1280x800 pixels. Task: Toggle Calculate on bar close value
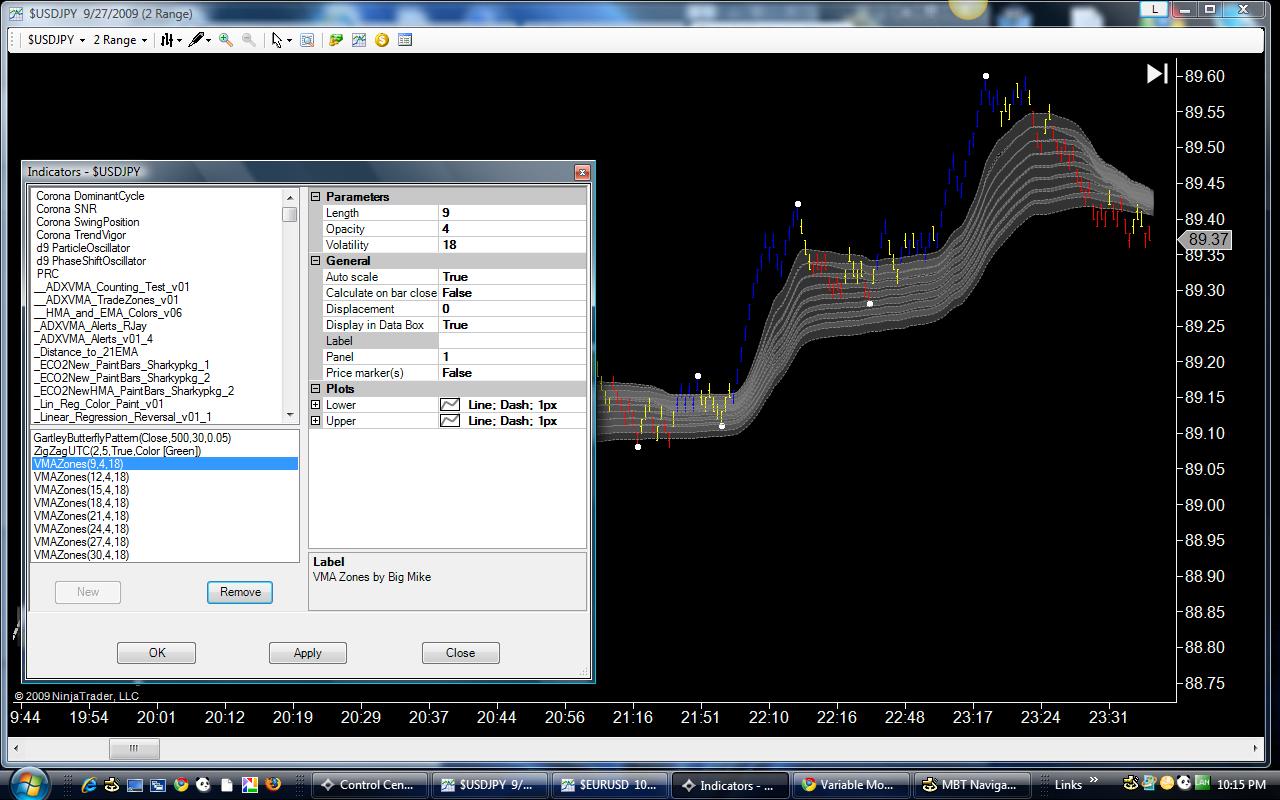point(512,293)
